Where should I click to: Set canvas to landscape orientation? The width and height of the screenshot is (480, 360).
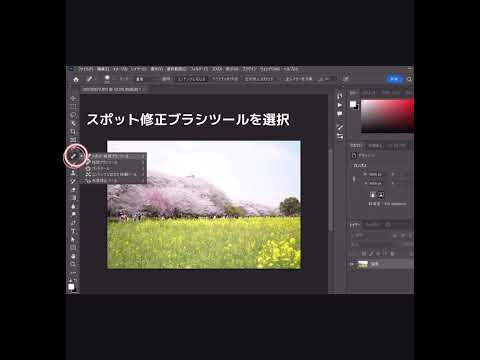click(381, 195)
